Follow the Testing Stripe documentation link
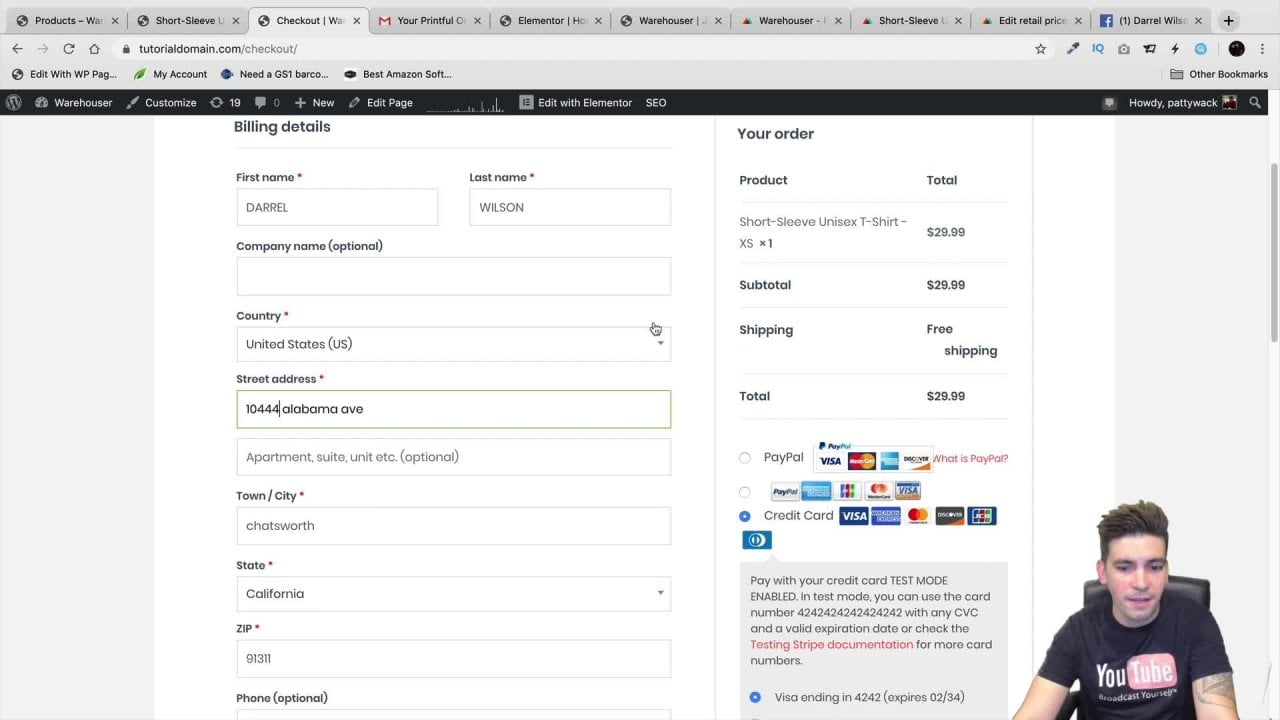Screen dimensions: 1280x720 [831, 645]
